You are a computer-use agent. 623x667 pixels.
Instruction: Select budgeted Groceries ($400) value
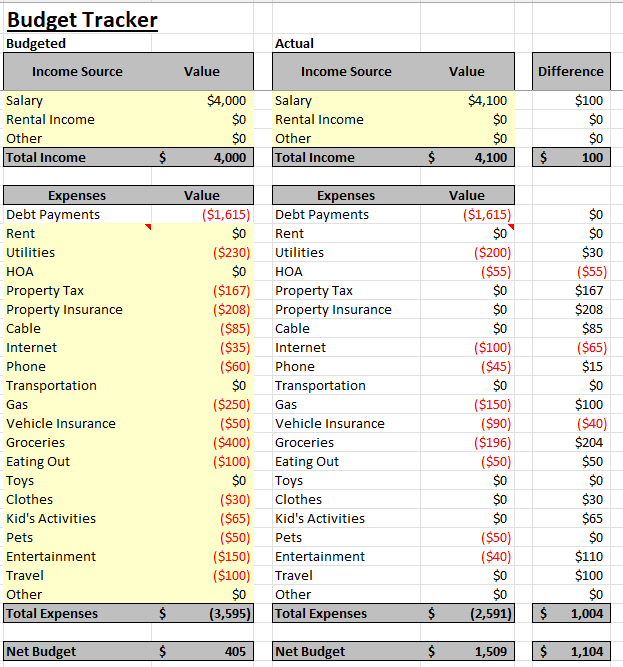click(x=231, y=442)
